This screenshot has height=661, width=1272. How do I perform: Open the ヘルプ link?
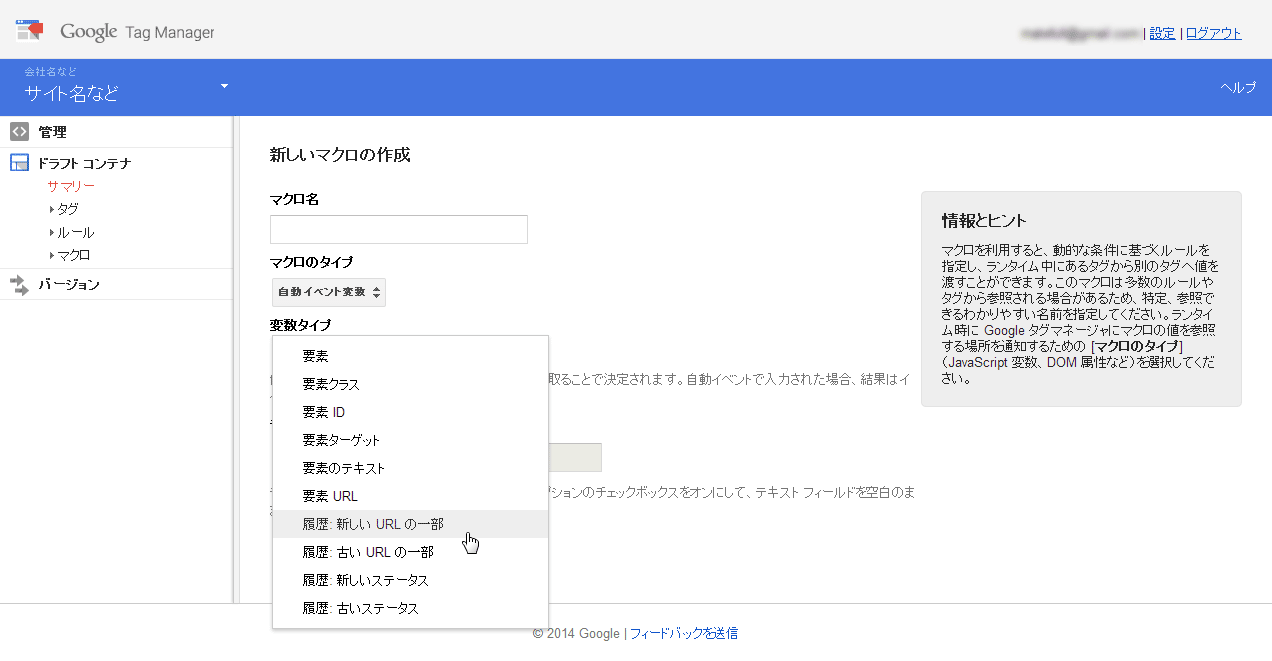click(x=1238, y=87)
